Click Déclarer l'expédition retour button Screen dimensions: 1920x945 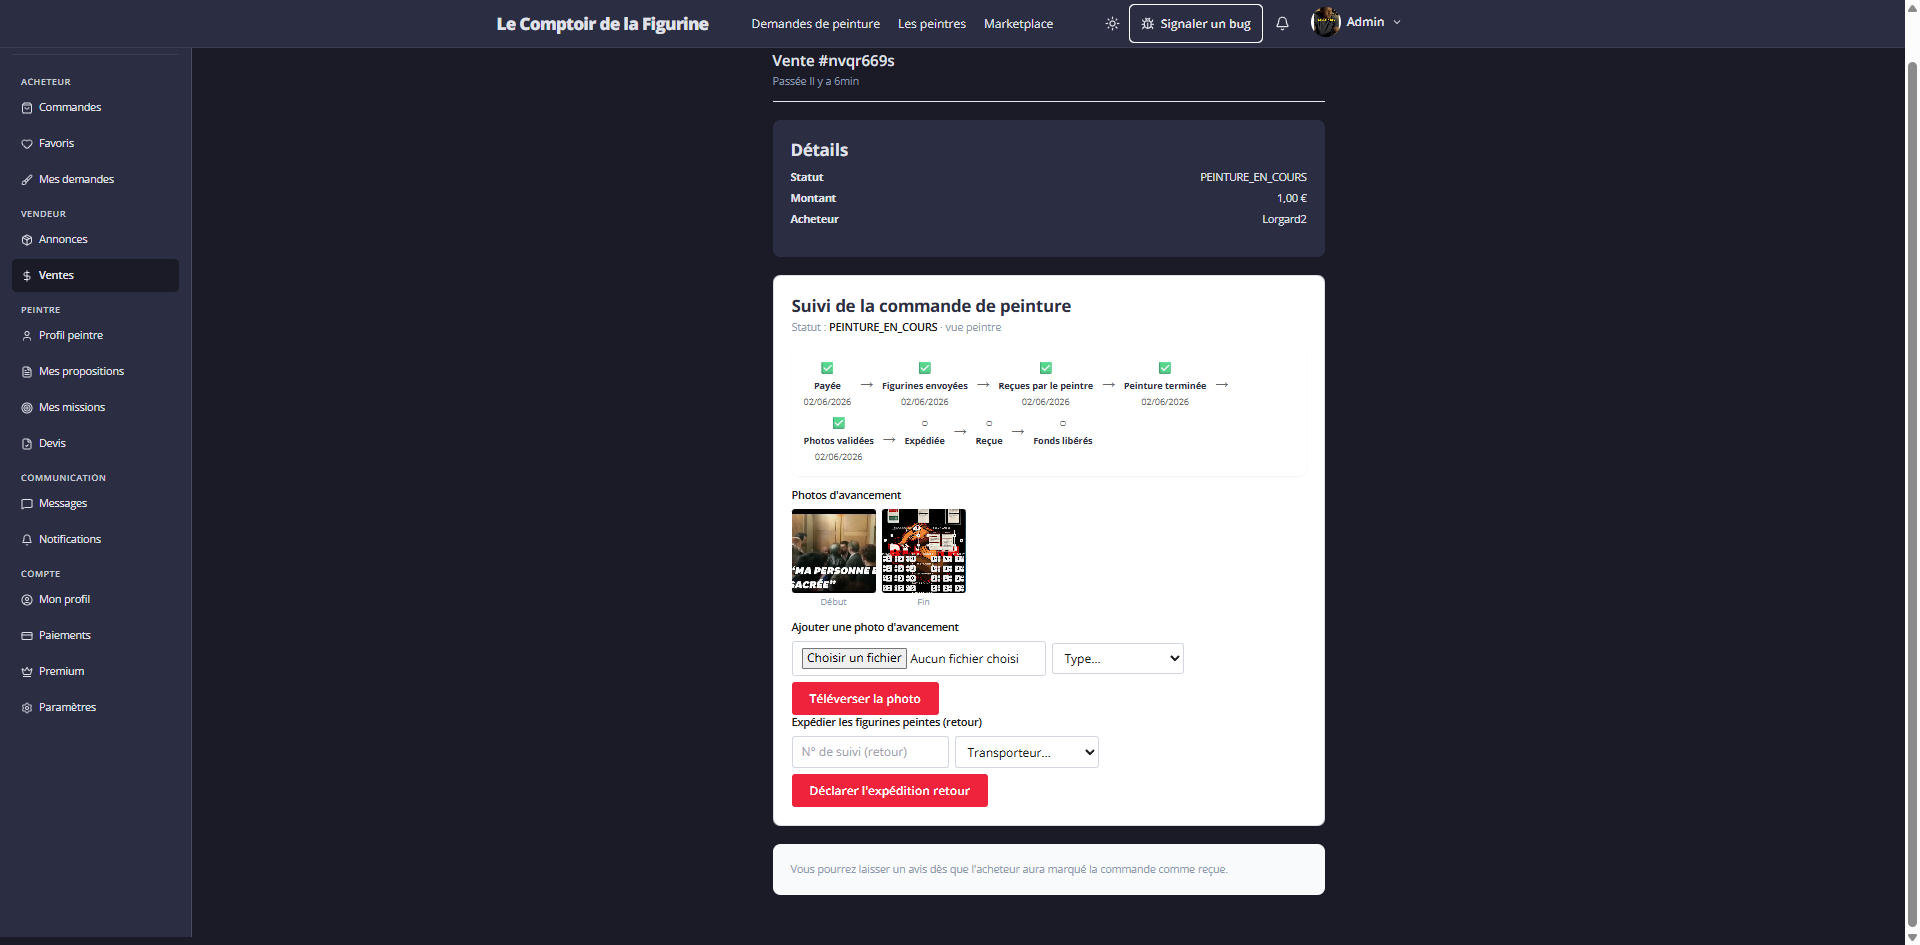890,791
